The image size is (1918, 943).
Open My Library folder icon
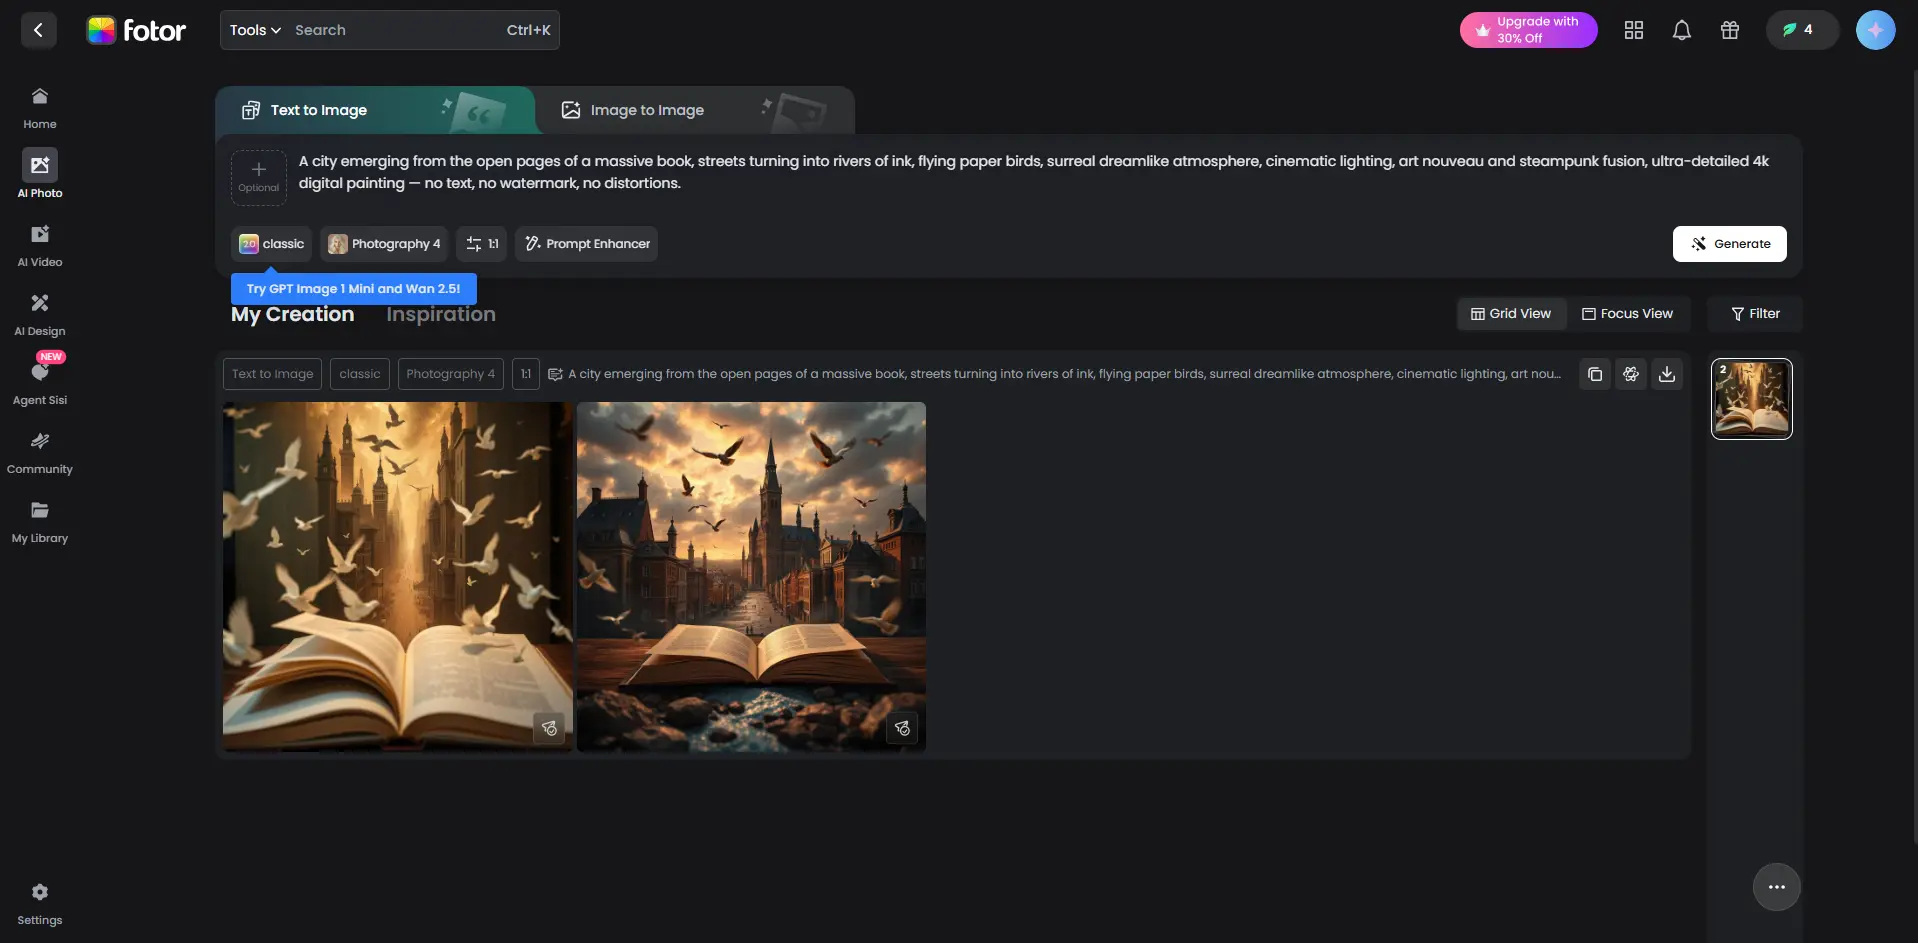coord(40,511)
